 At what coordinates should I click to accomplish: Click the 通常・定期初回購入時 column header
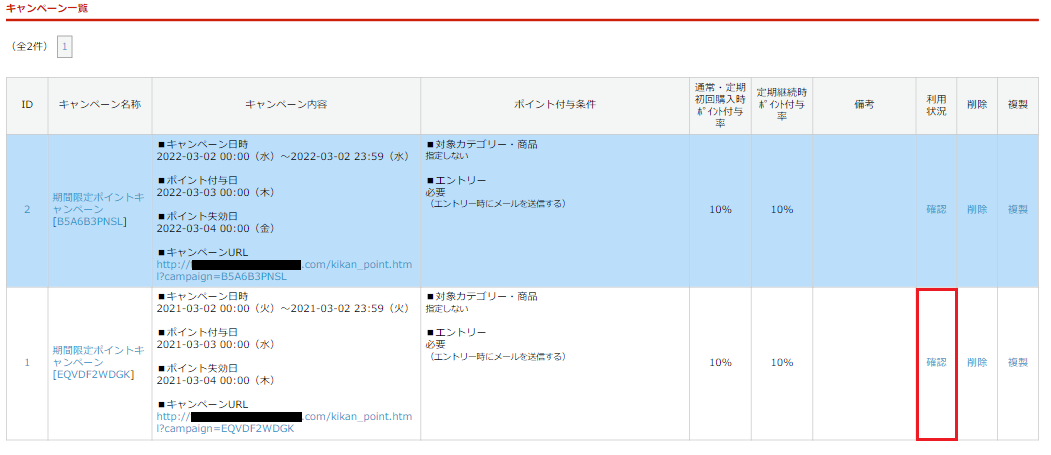click(720, 105)
